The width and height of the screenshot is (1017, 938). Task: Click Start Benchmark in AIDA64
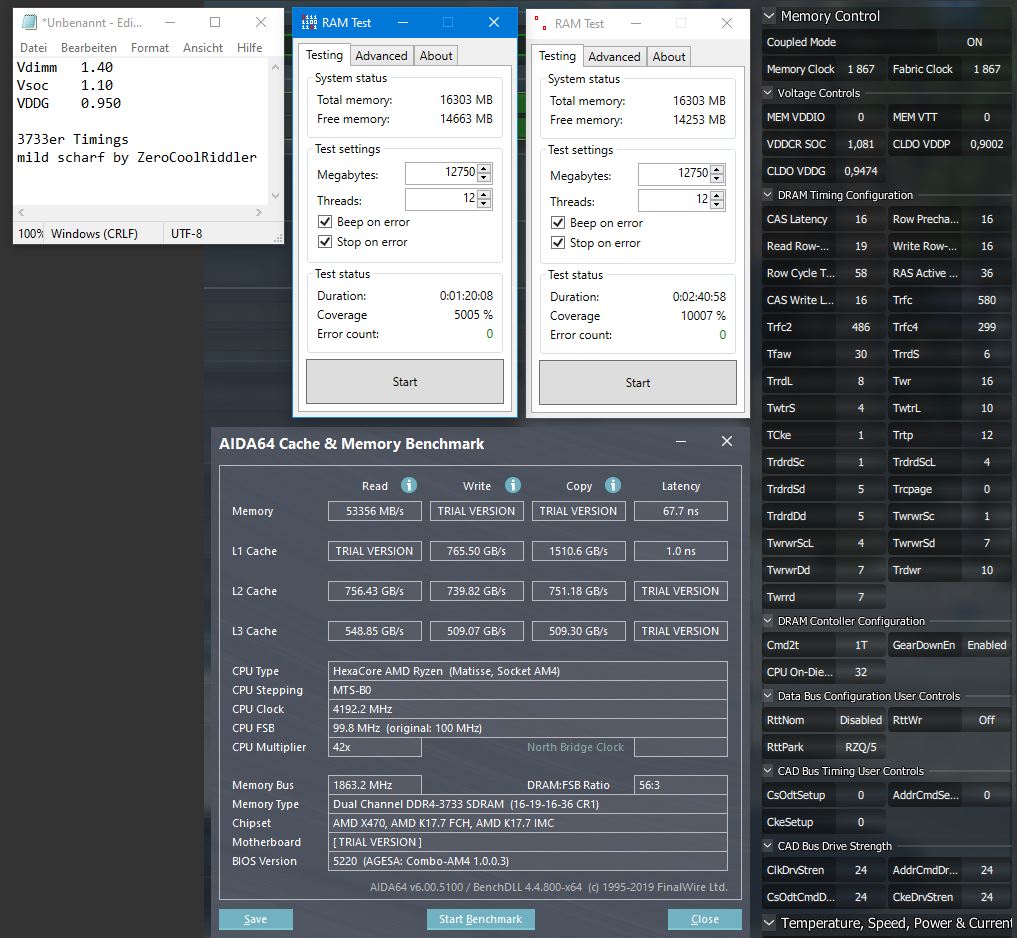coord(481,919)
